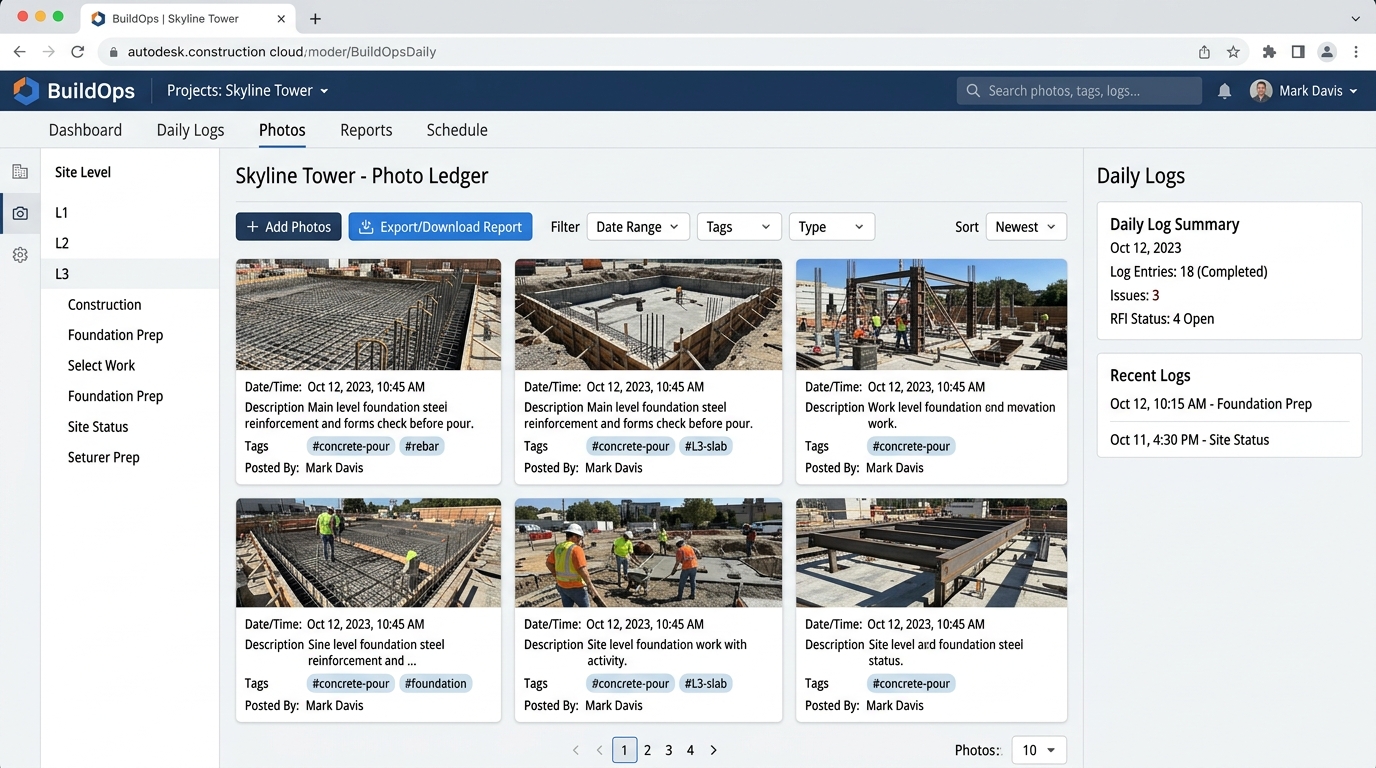Switch to the Daily Logs tab
Screen dimensions: 1376x768
tap(190, 130)
